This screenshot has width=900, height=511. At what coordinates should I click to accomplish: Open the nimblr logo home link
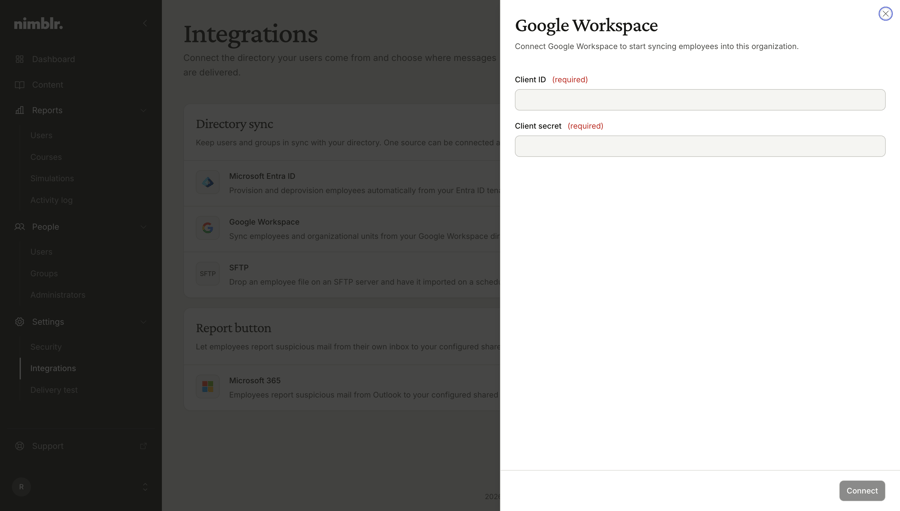click(38, 24)
